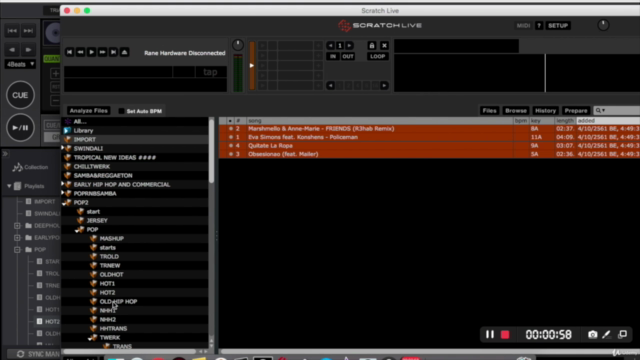Image resolution: width=640 pixels, height=360 pixels.
Task: Click the HOT1 crate icon
Action: click(x=93, y=283)
